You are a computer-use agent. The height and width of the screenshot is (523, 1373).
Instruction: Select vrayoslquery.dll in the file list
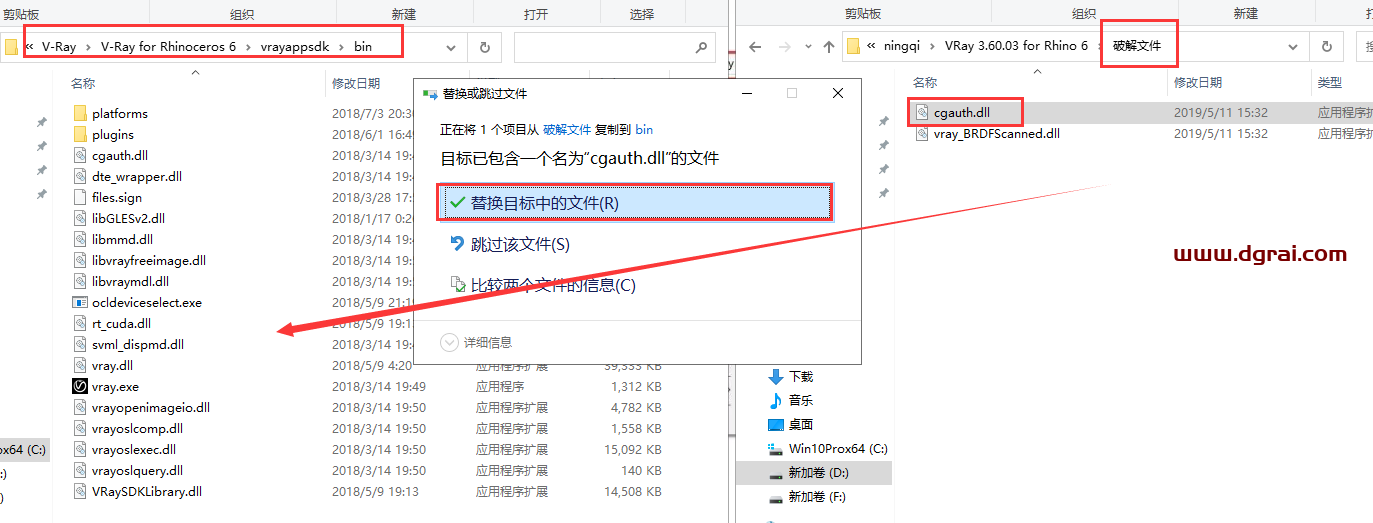[137, 471]
